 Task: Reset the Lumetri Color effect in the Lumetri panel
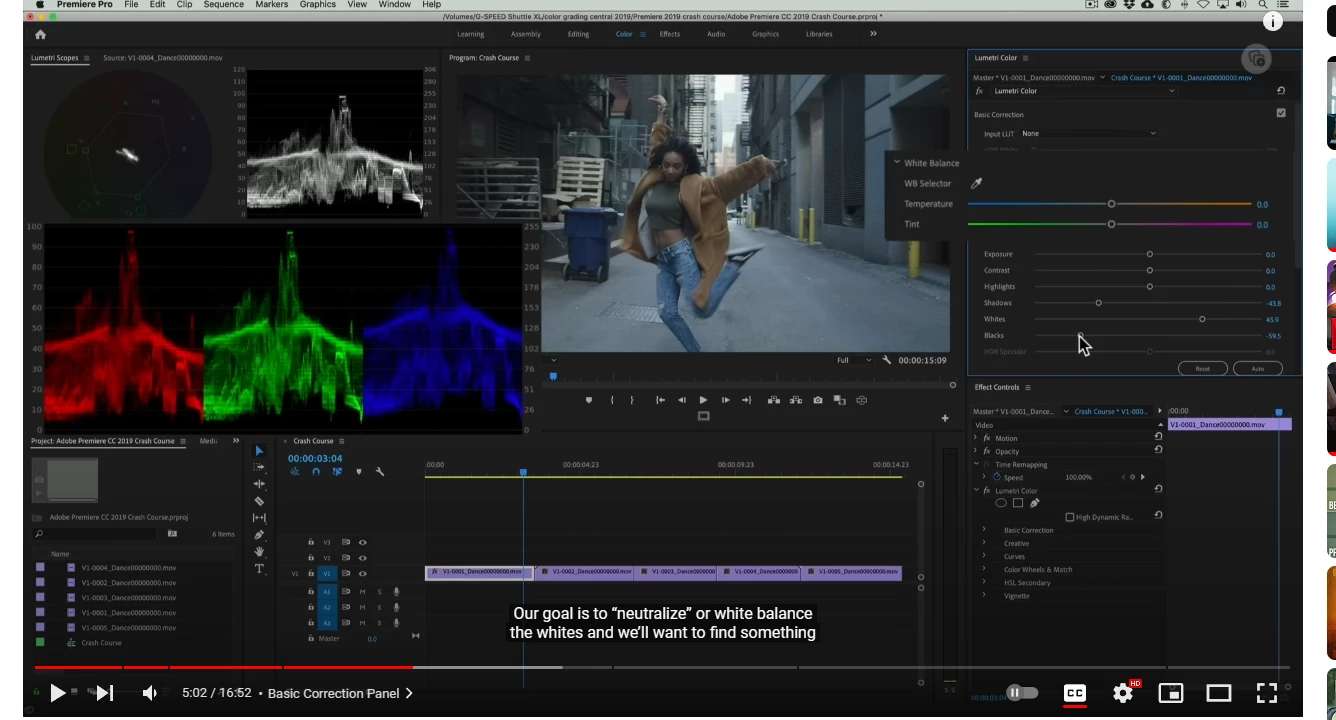click(x=1281, y=91)
